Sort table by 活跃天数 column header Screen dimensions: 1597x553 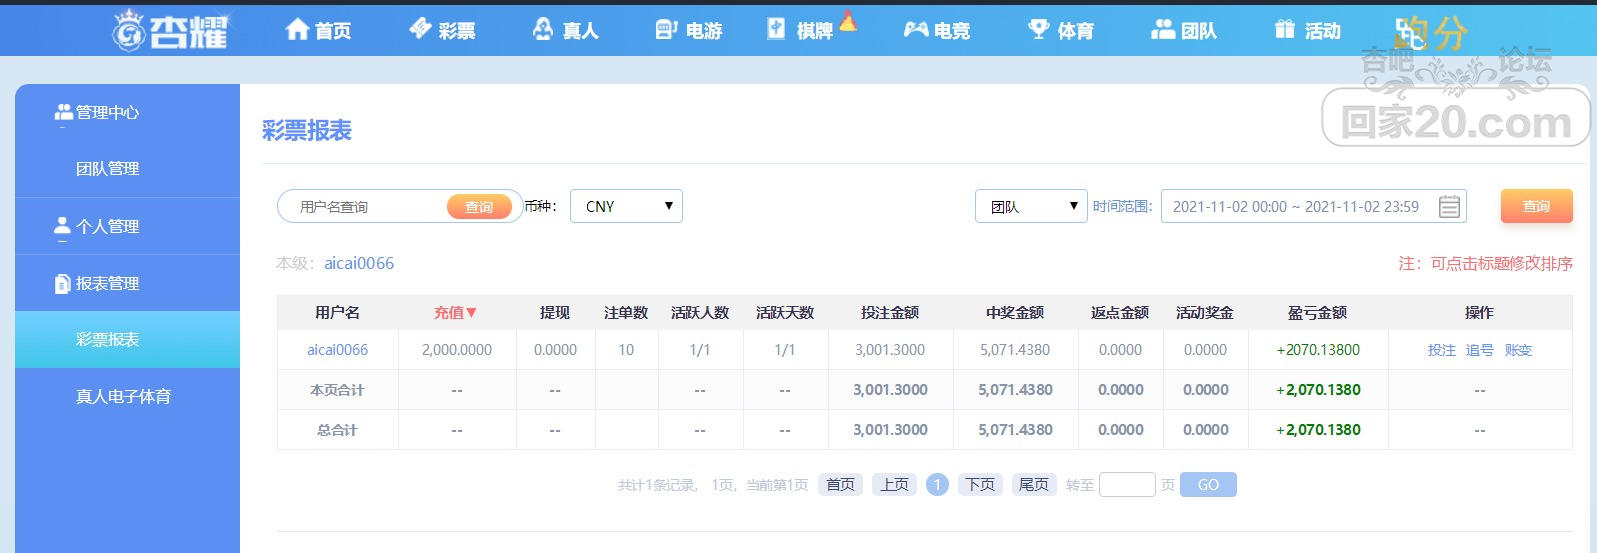tap(785, 313)
